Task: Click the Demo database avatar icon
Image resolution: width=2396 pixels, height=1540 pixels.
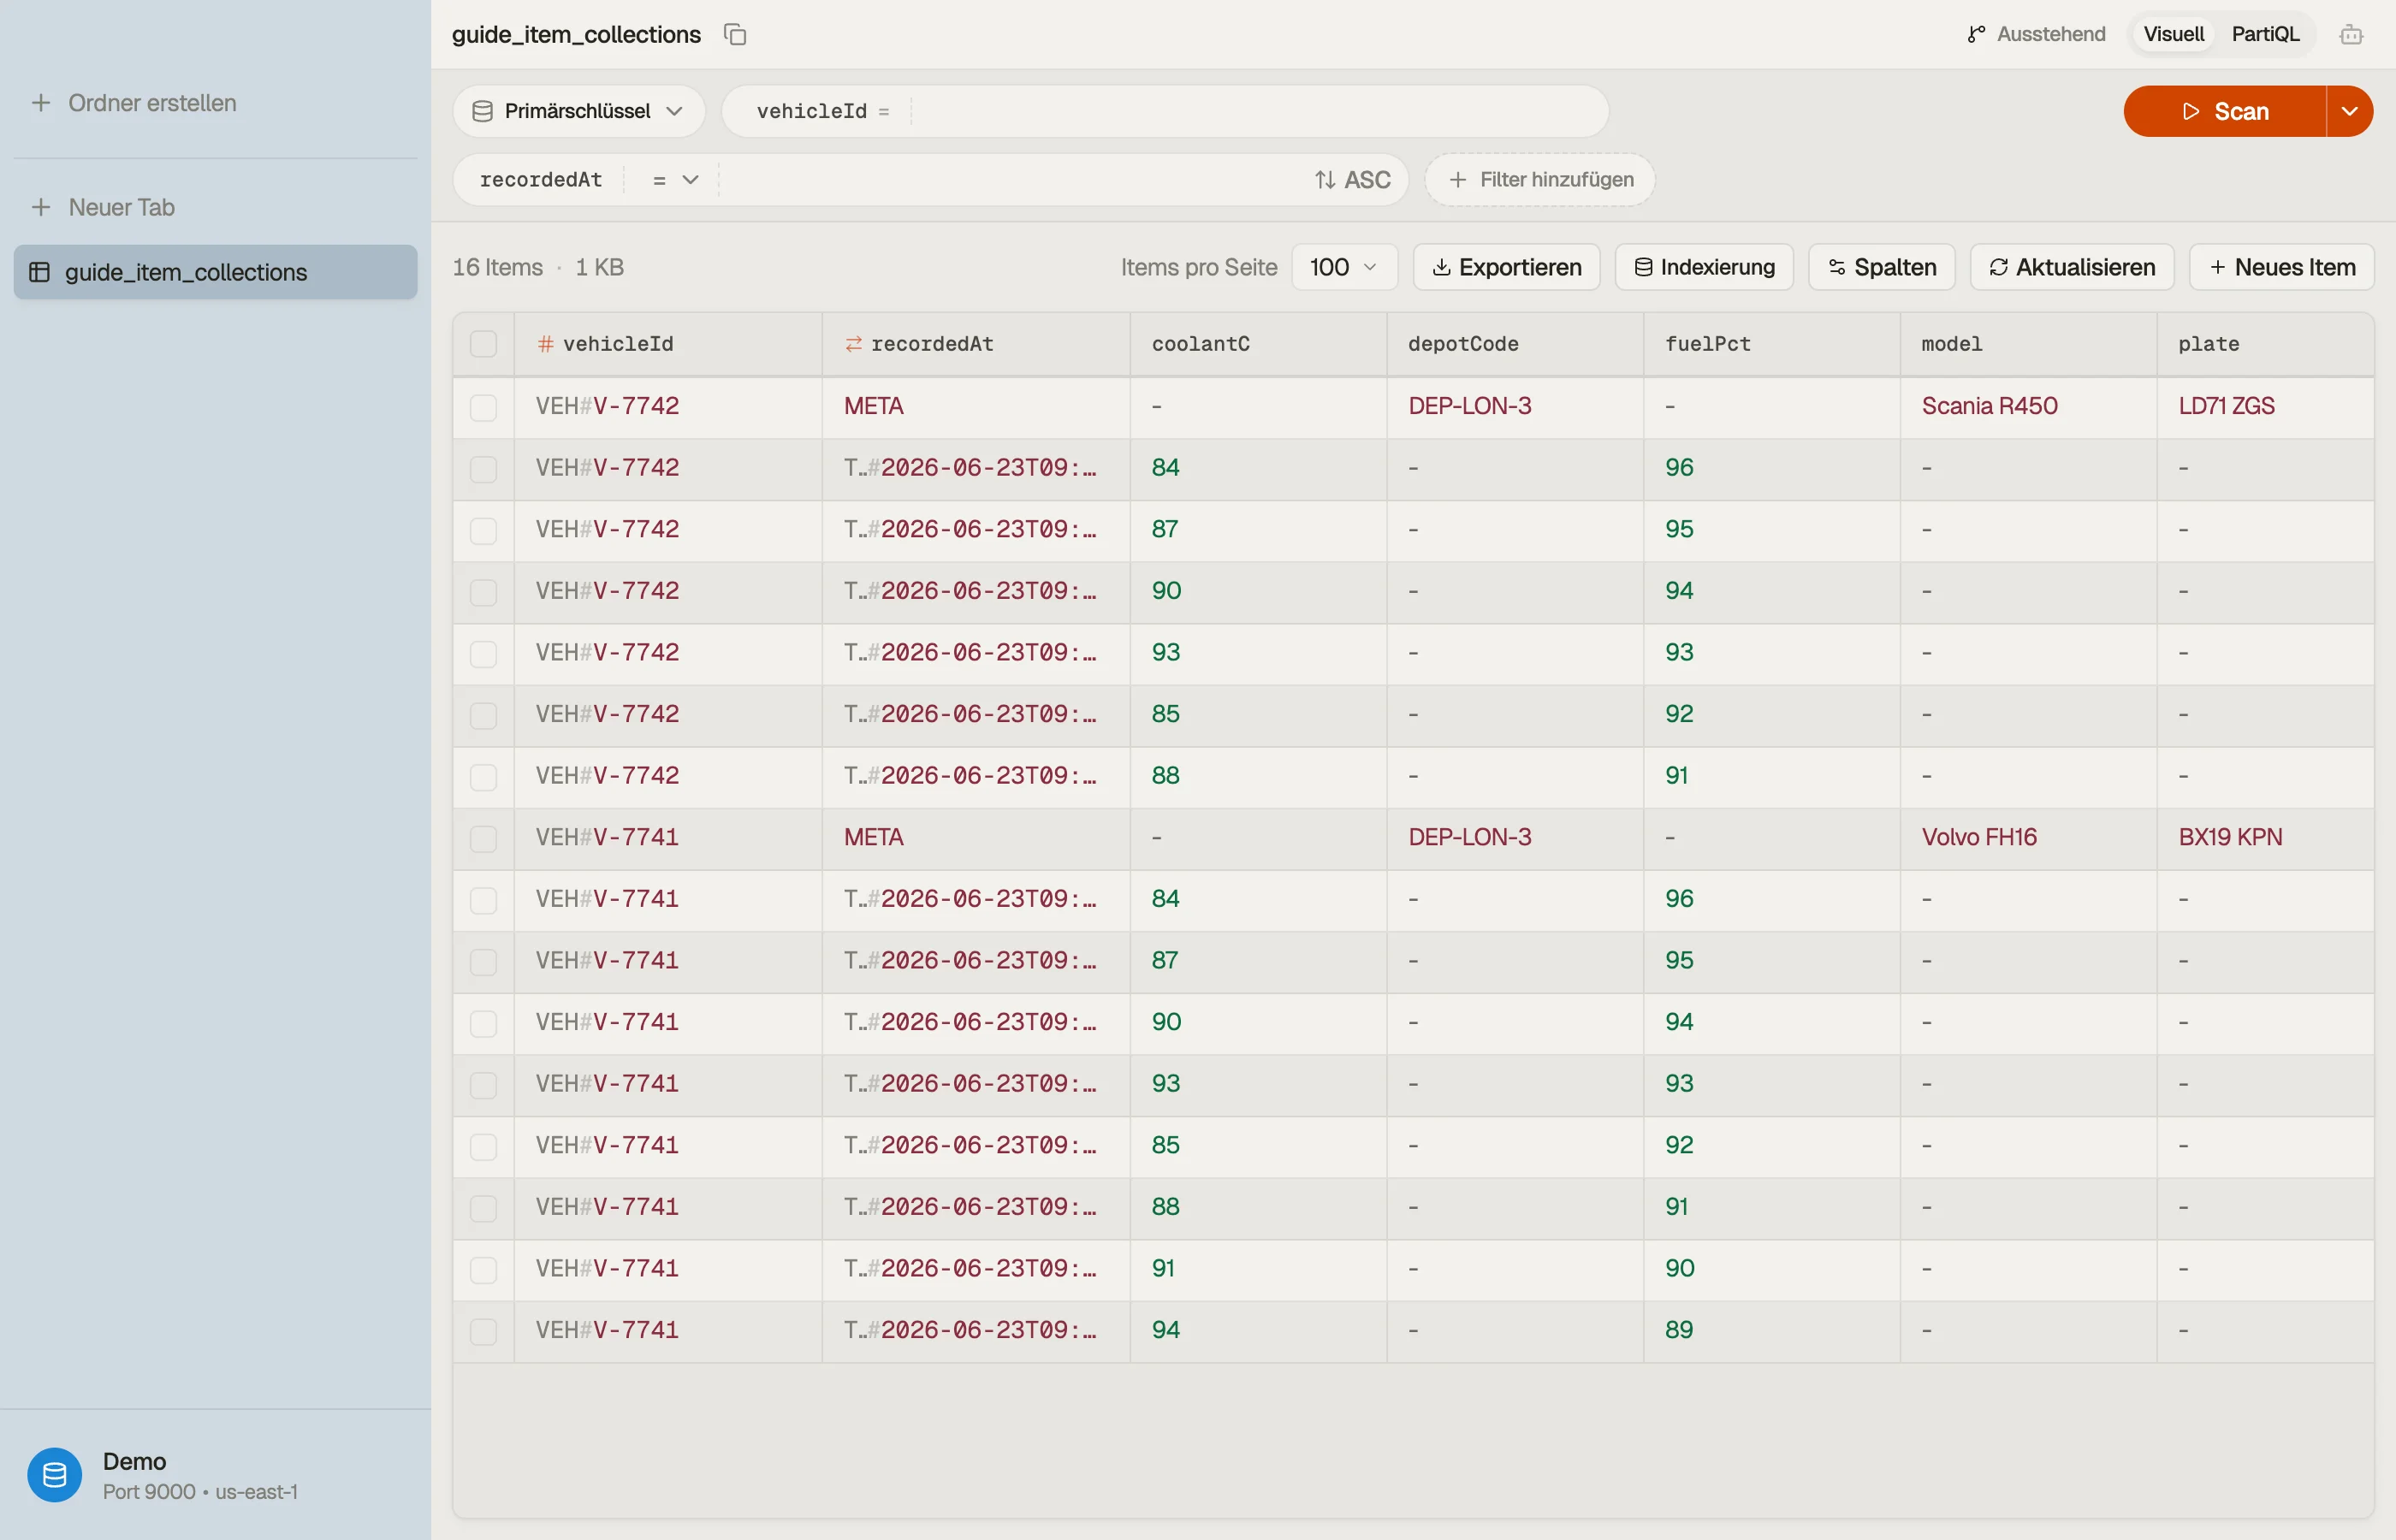Action: pyautogui.click(x=55, y=1474)
